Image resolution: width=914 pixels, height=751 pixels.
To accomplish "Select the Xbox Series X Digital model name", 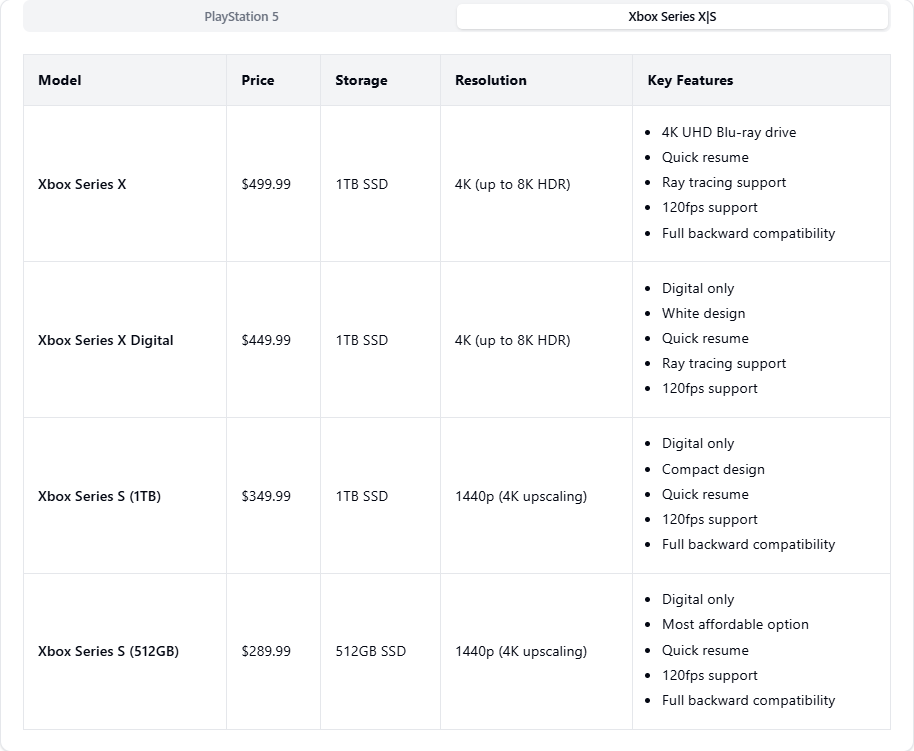I will [106, 341].
